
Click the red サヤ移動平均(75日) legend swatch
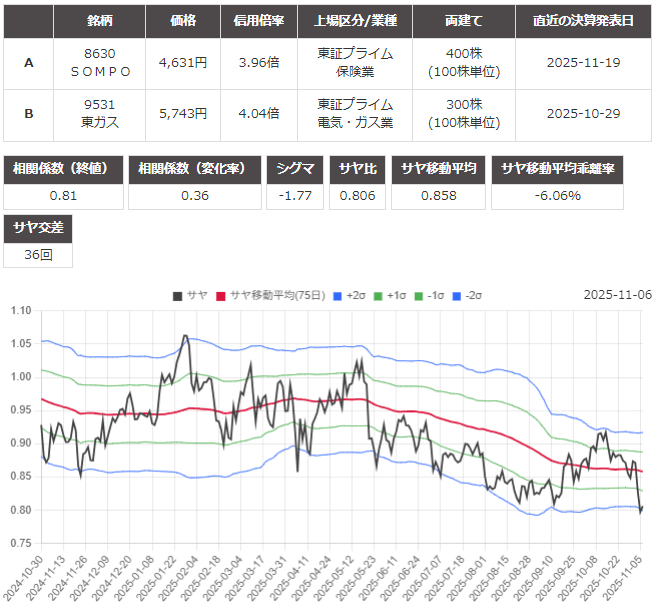tap(222, 295)
